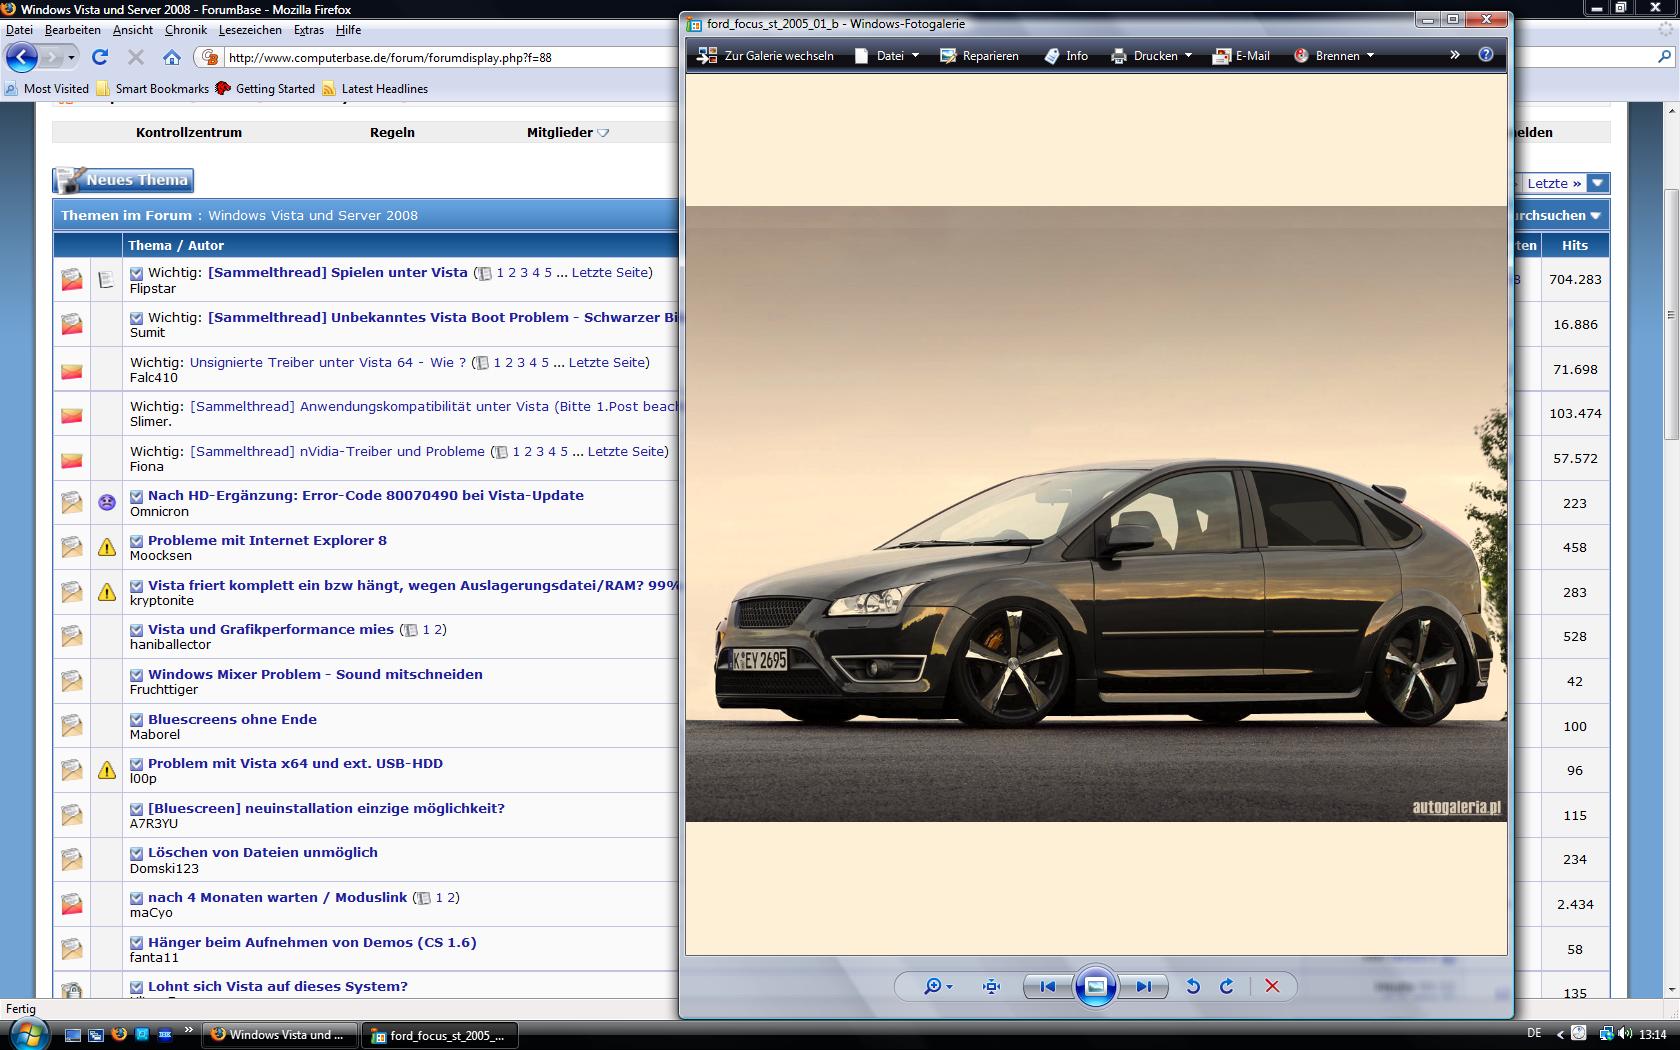
Task: Start the slideshow in Fotogalerie
Action: click(1095, 986)
